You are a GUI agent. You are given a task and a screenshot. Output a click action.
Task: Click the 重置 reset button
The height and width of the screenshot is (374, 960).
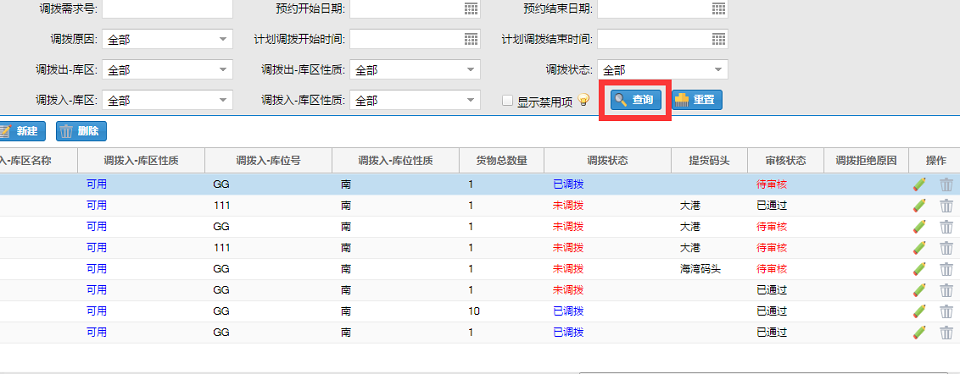pos(697,100)
